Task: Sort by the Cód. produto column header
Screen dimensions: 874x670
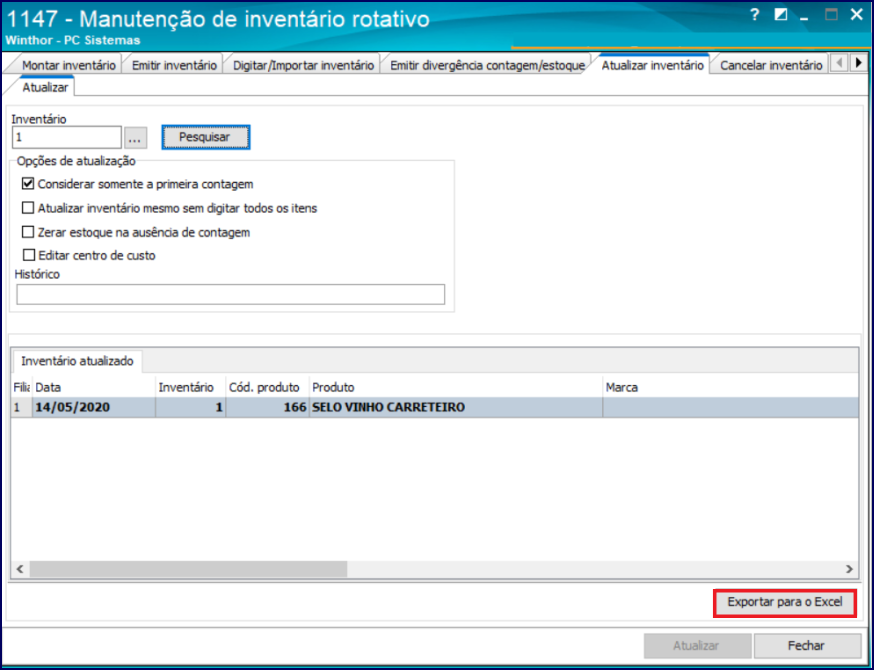Action: [268, 387]
